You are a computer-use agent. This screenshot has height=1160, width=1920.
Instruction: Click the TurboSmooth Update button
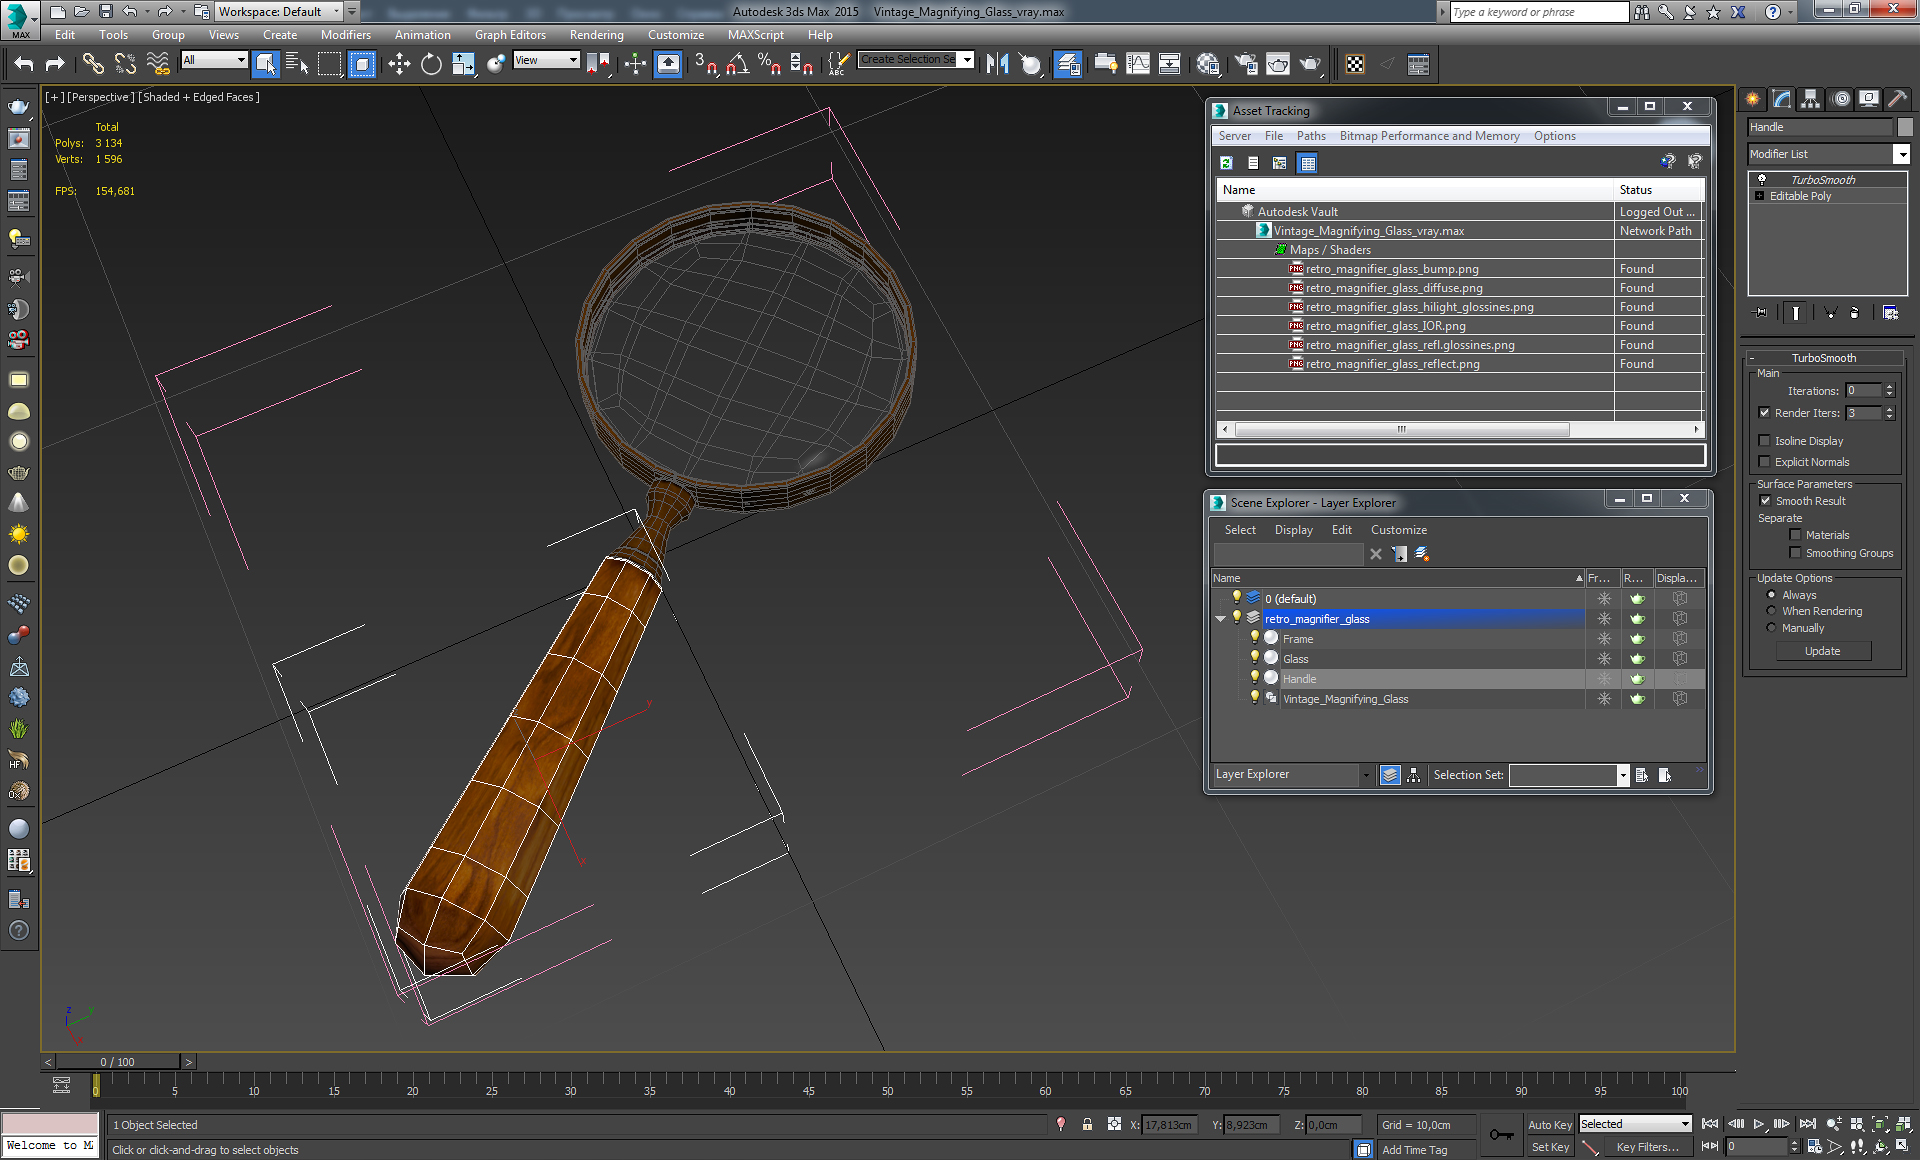[1822, 651]
